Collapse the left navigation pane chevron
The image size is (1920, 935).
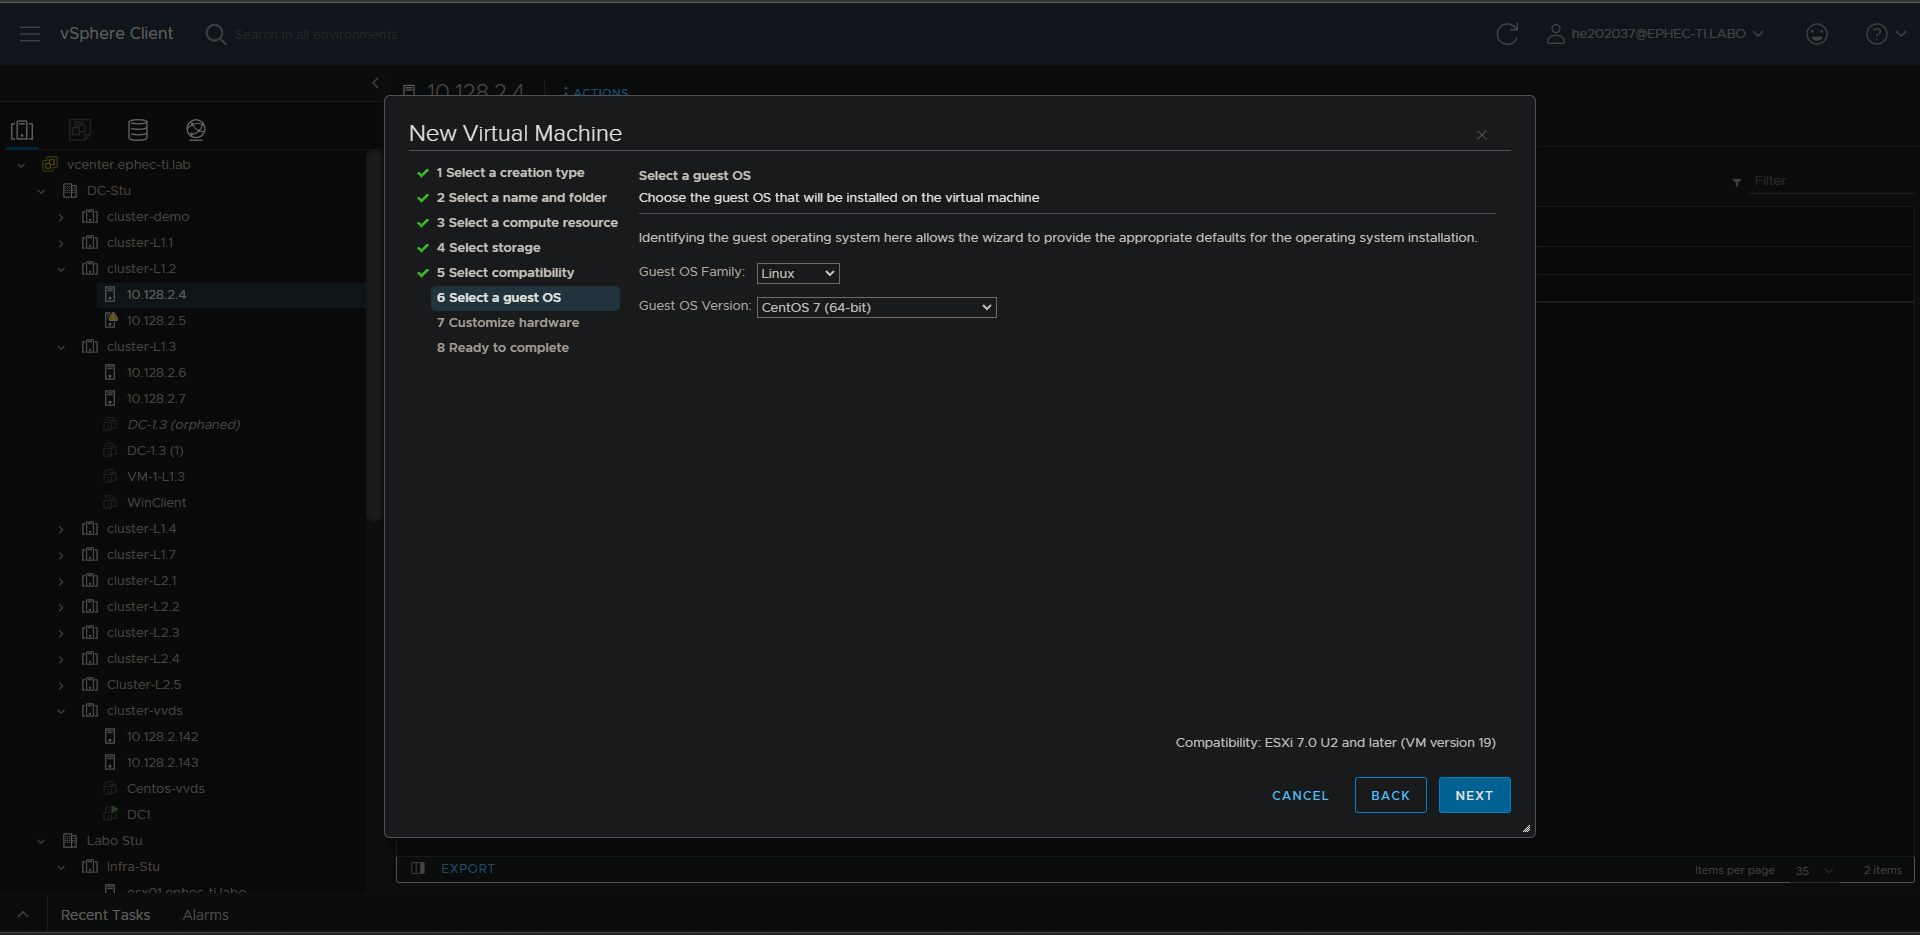tap(375, 83)
